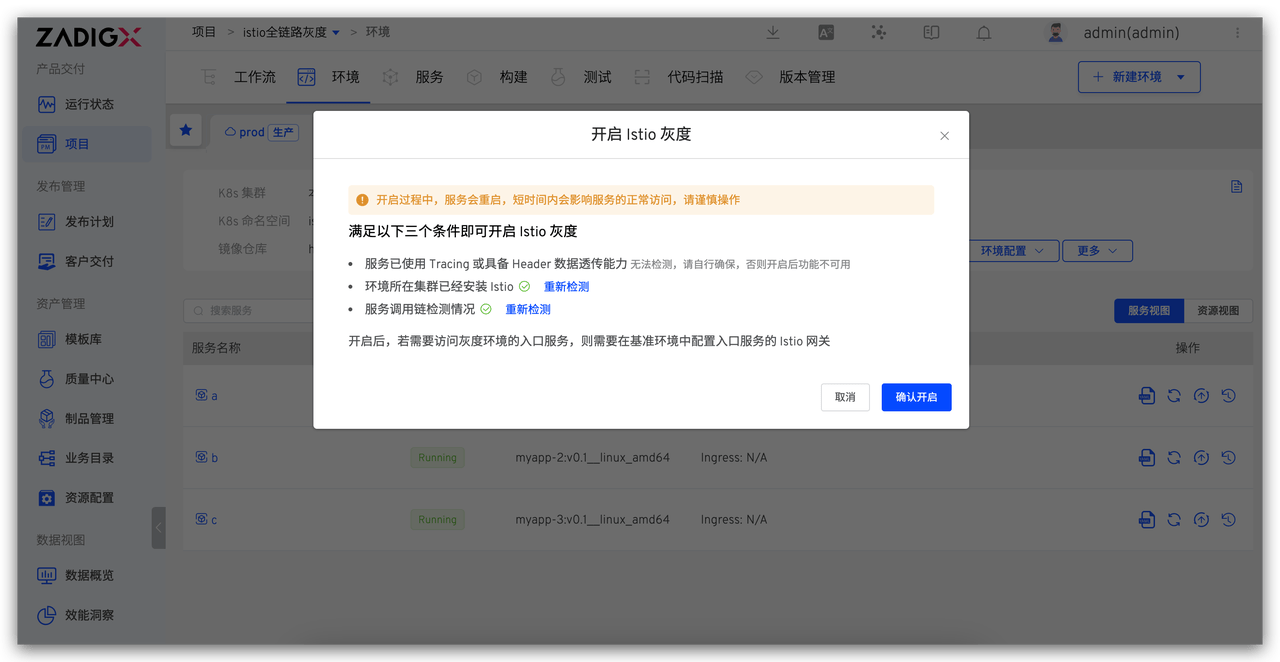
Task: View YAML for service b using its file icon
Action: (x=1146, y=457)
